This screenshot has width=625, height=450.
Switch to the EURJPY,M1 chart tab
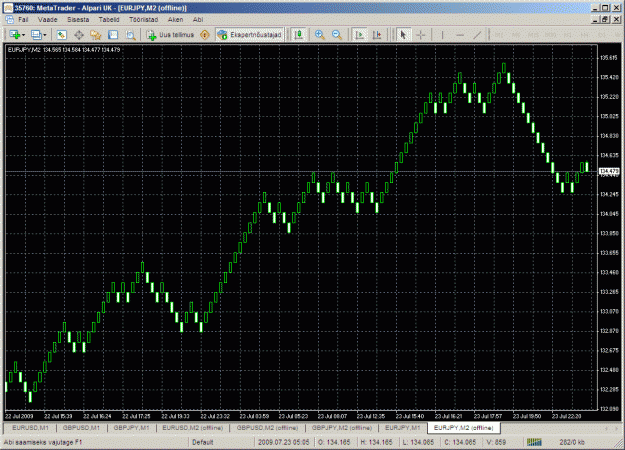click(x=403, y=428)
